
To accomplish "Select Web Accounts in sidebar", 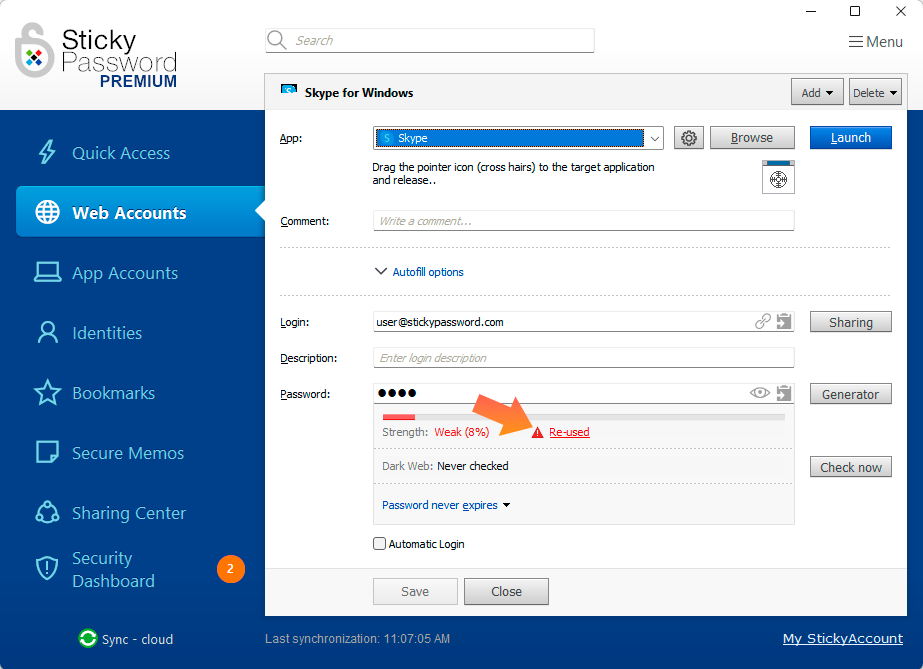I will (x=140, y=212).
